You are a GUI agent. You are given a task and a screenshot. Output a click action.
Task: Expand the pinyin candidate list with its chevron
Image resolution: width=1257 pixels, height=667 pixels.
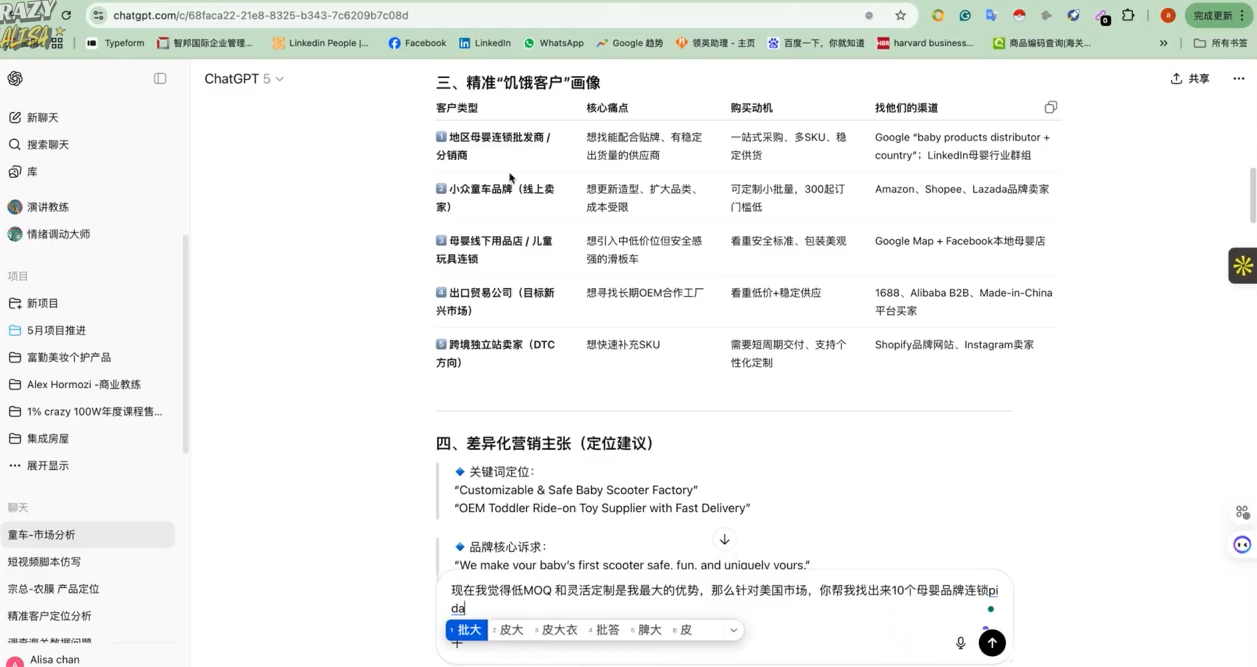[x=733, y=630]
